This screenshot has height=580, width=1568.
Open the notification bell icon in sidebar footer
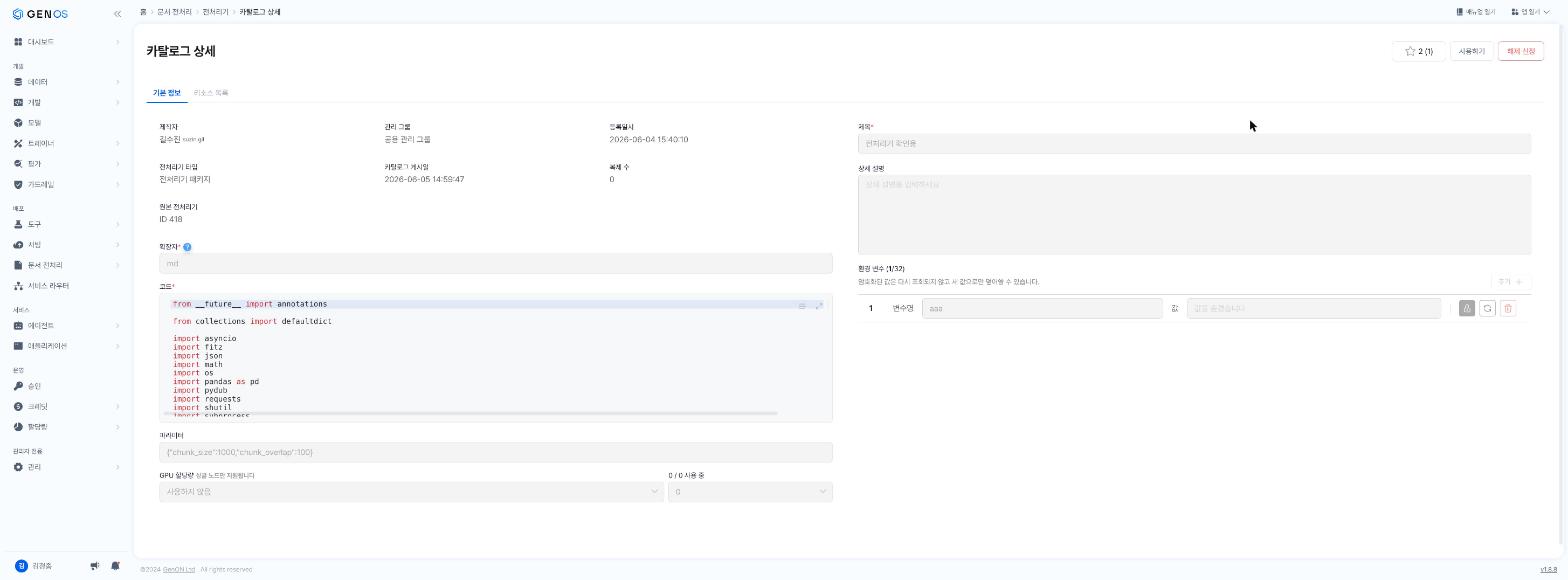pyautogui.click(x=115, y=566)
